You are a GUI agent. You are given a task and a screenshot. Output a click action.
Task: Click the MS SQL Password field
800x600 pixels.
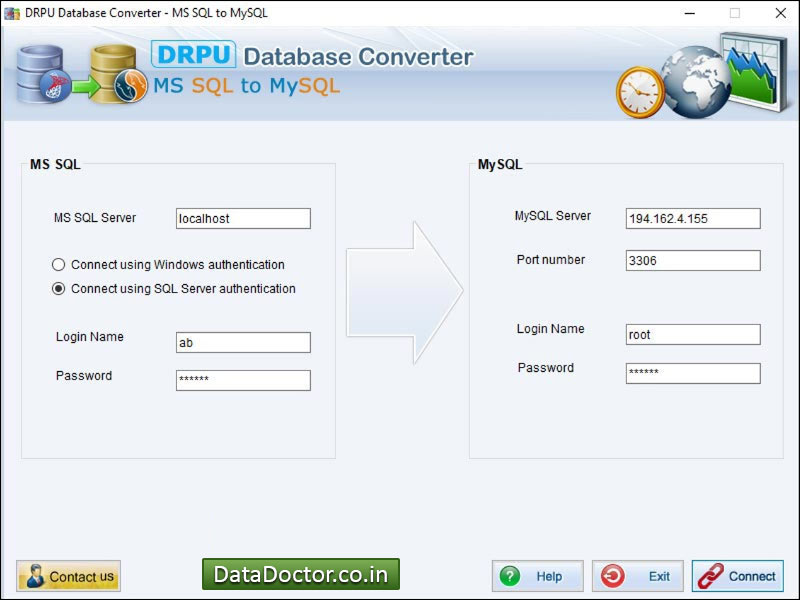click(x=243, y=380)
